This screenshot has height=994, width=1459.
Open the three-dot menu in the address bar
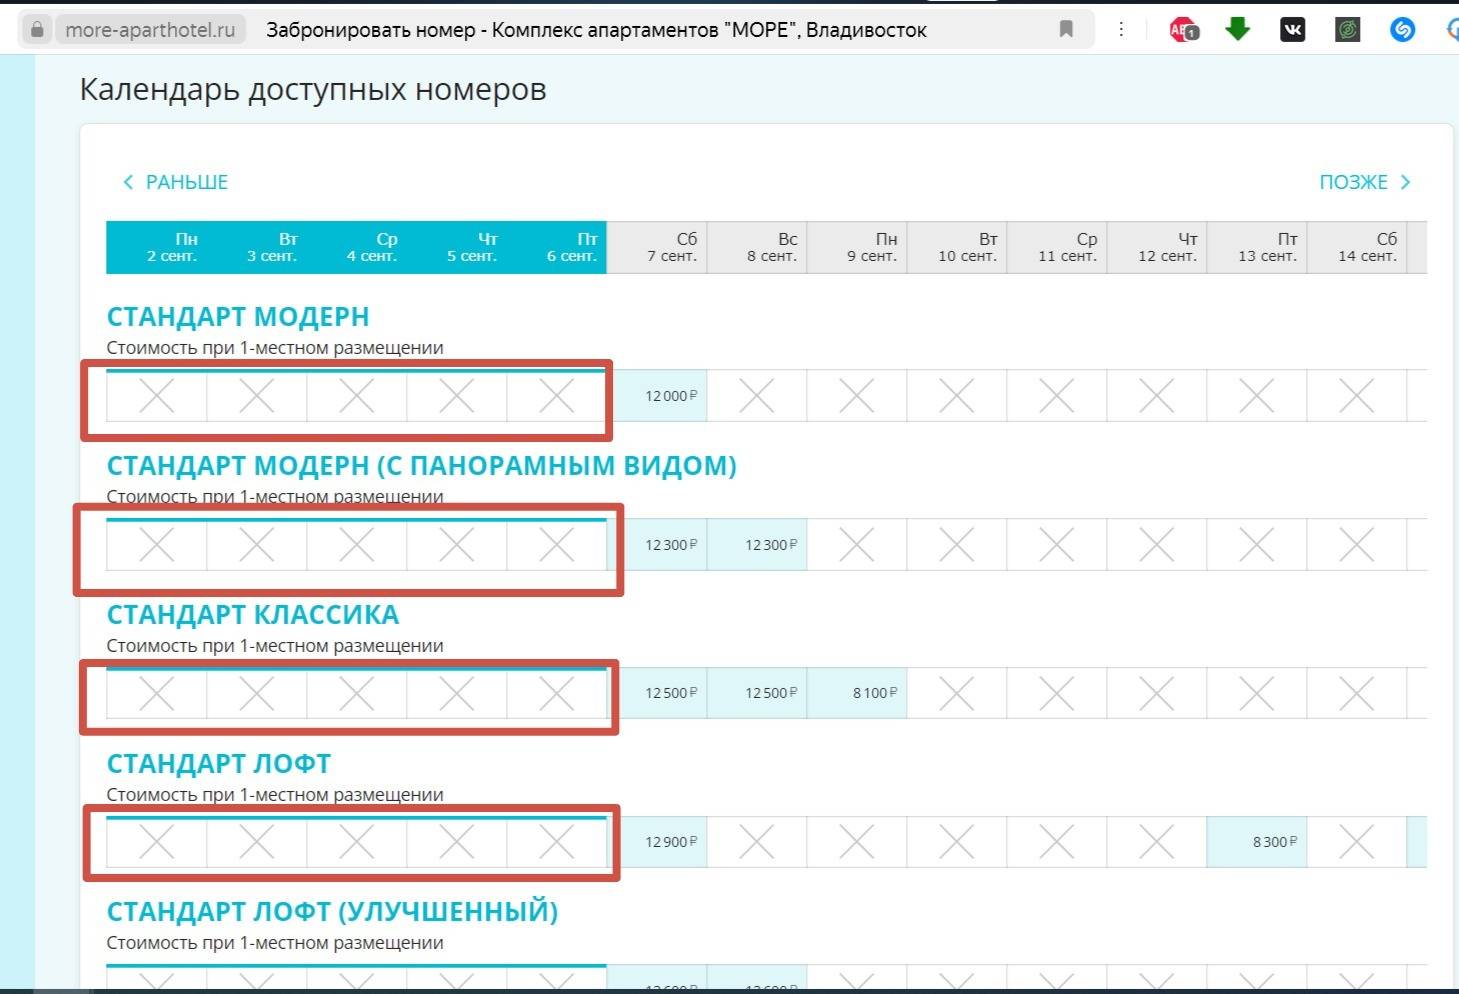(1121, 30)
